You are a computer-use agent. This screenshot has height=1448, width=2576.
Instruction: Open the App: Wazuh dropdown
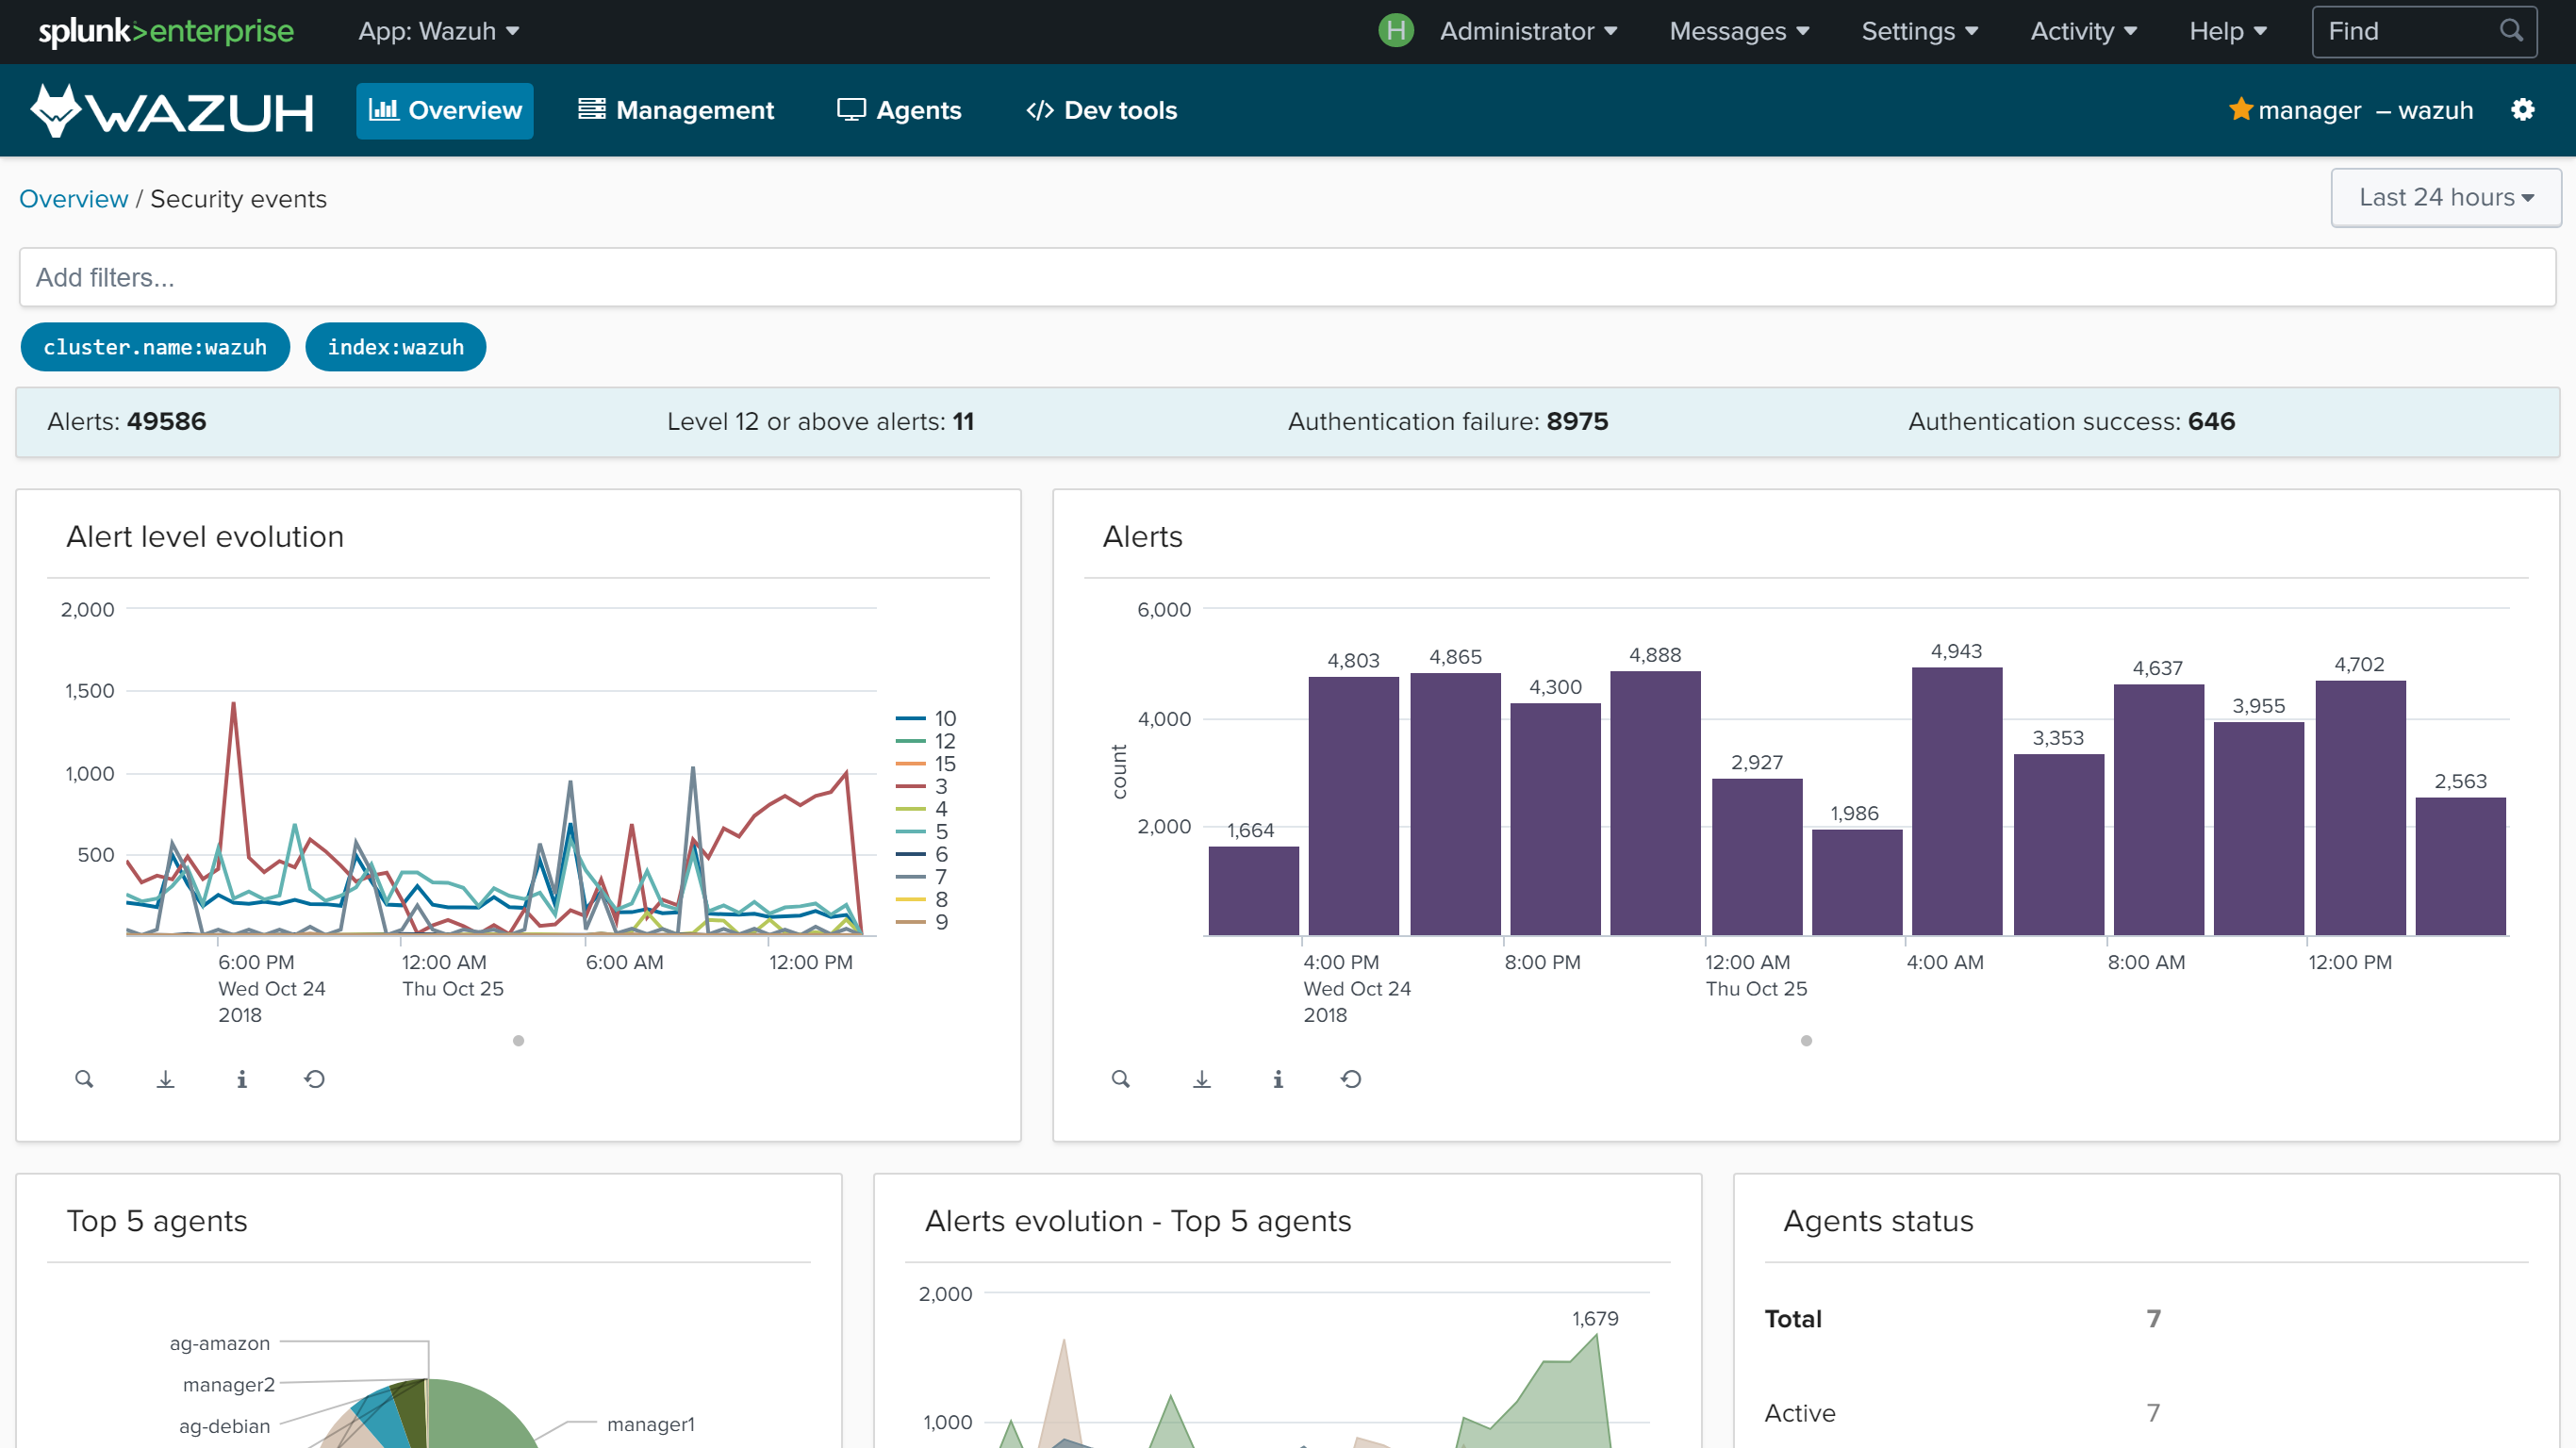click(x=438, y=31)
